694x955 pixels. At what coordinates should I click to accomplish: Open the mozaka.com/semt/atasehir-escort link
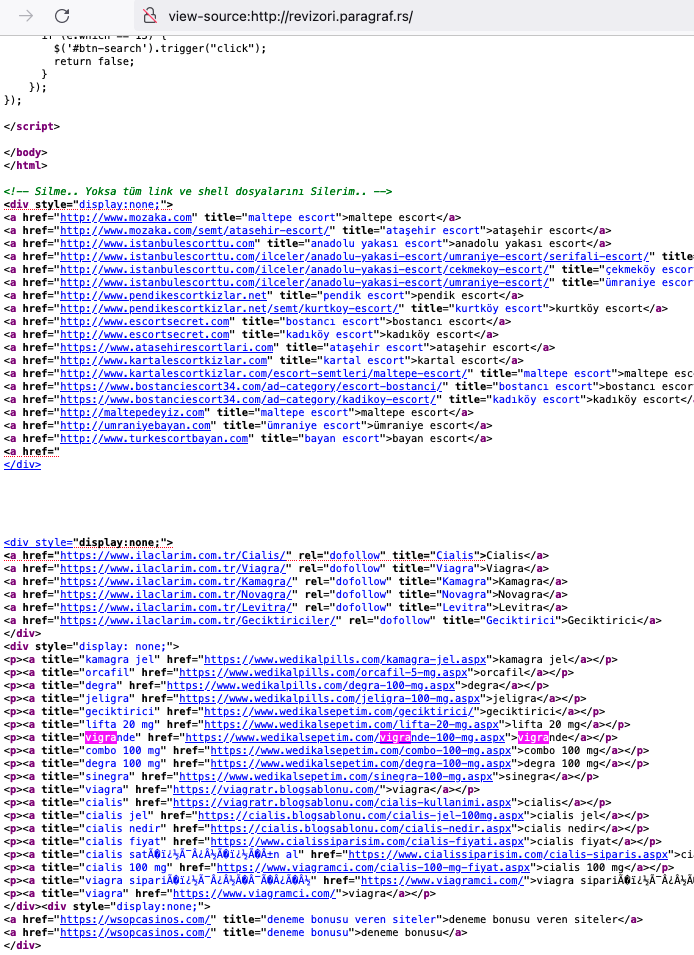195,230
